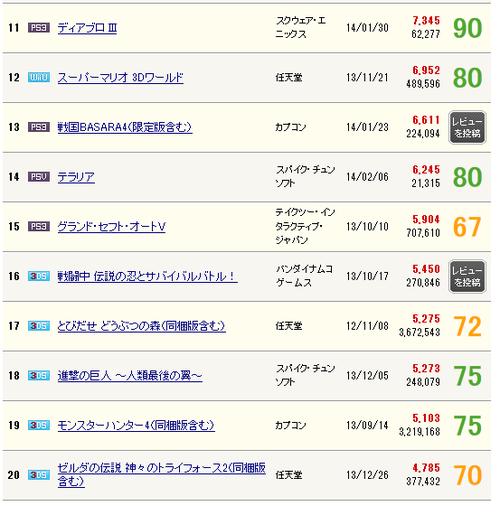
Task: Click publisher バンダイナムコゲームス
Action: (x=304, y=276)
